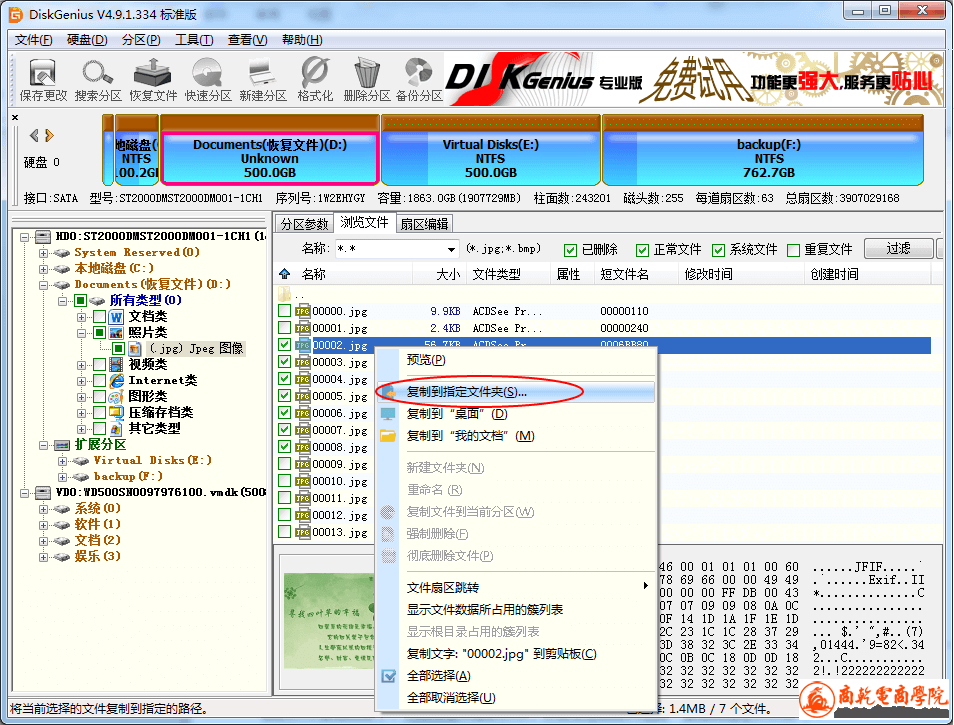Sort by the 文件类型 column header

click(509, 274)
